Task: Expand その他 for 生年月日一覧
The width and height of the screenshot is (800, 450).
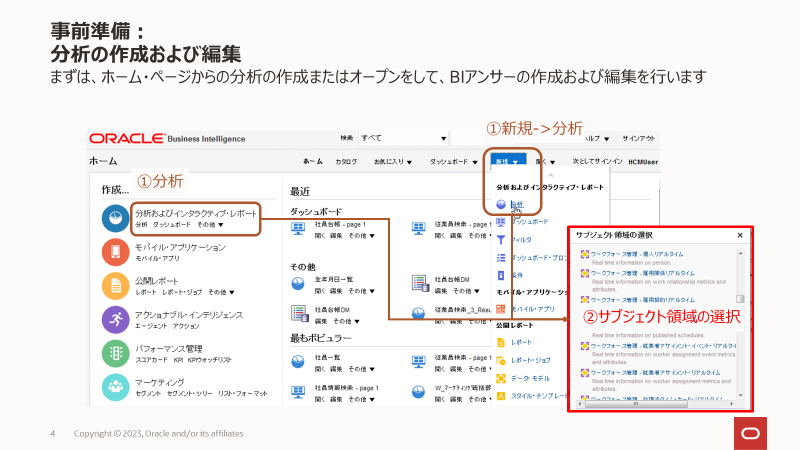Action: point(362,291)
